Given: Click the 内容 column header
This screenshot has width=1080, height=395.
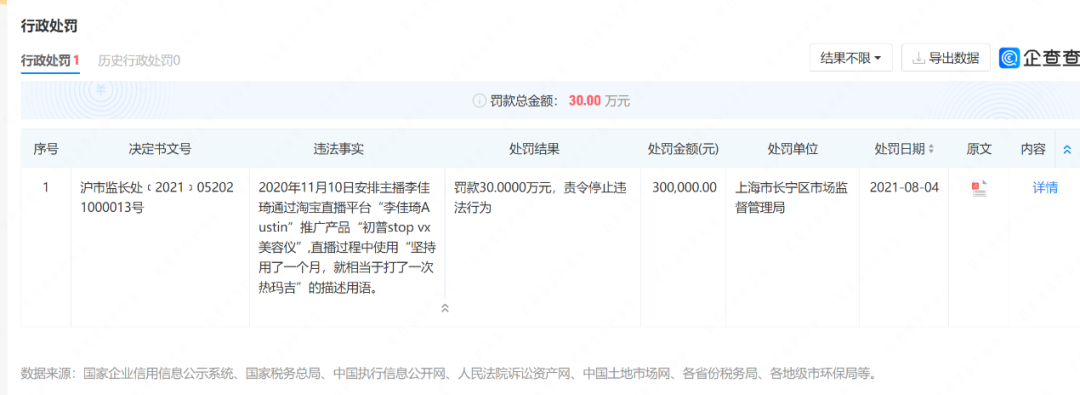Looking at the screenshot, I should (1033, 149).
